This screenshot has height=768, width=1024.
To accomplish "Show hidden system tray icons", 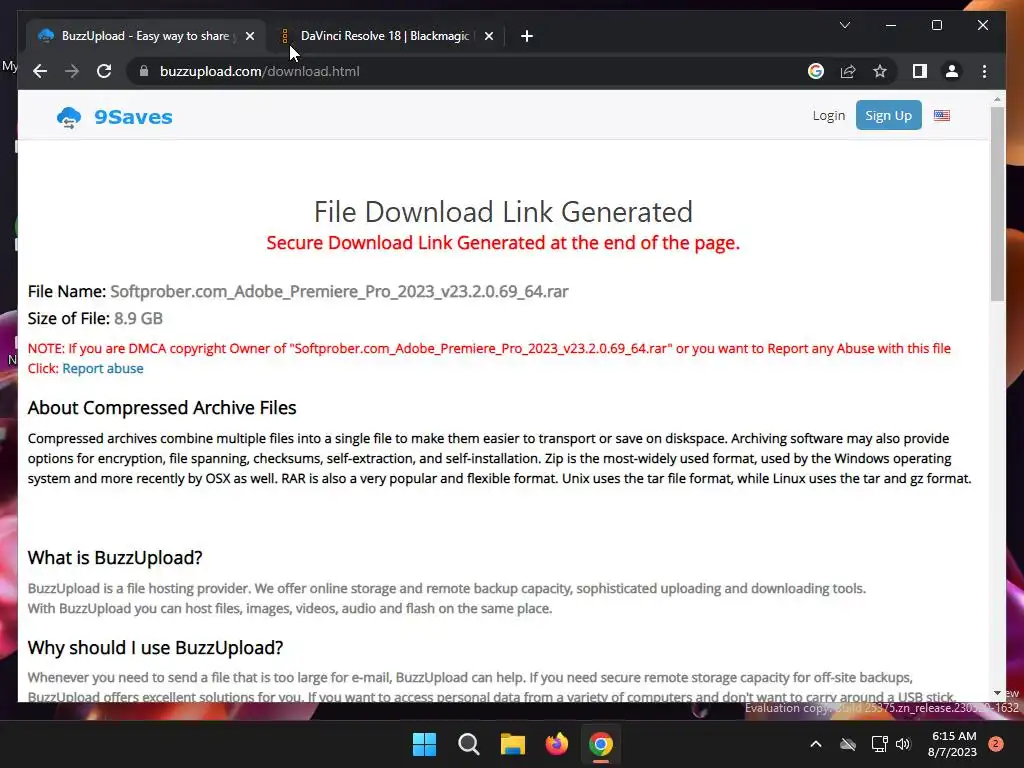I will tap(816, 744).
